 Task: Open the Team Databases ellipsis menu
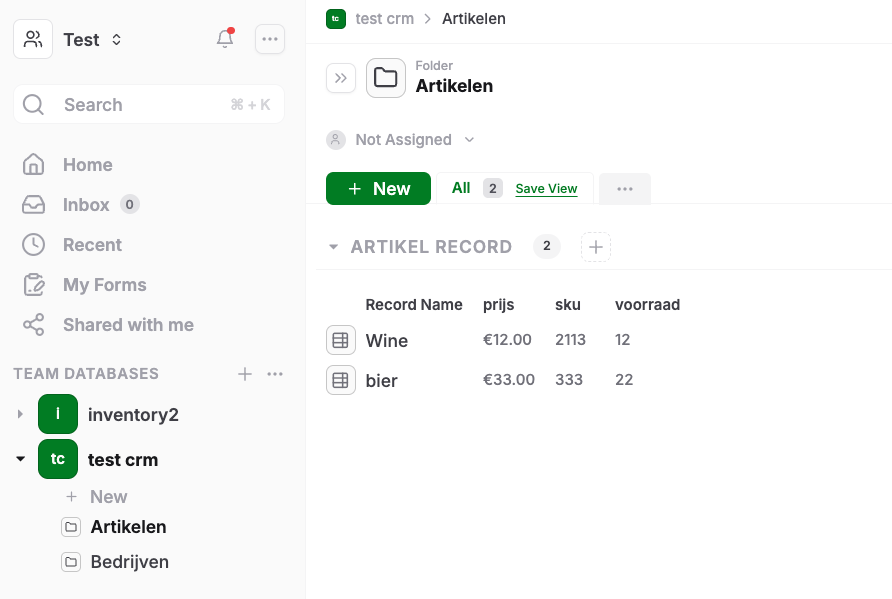click(x=275, y=374)
